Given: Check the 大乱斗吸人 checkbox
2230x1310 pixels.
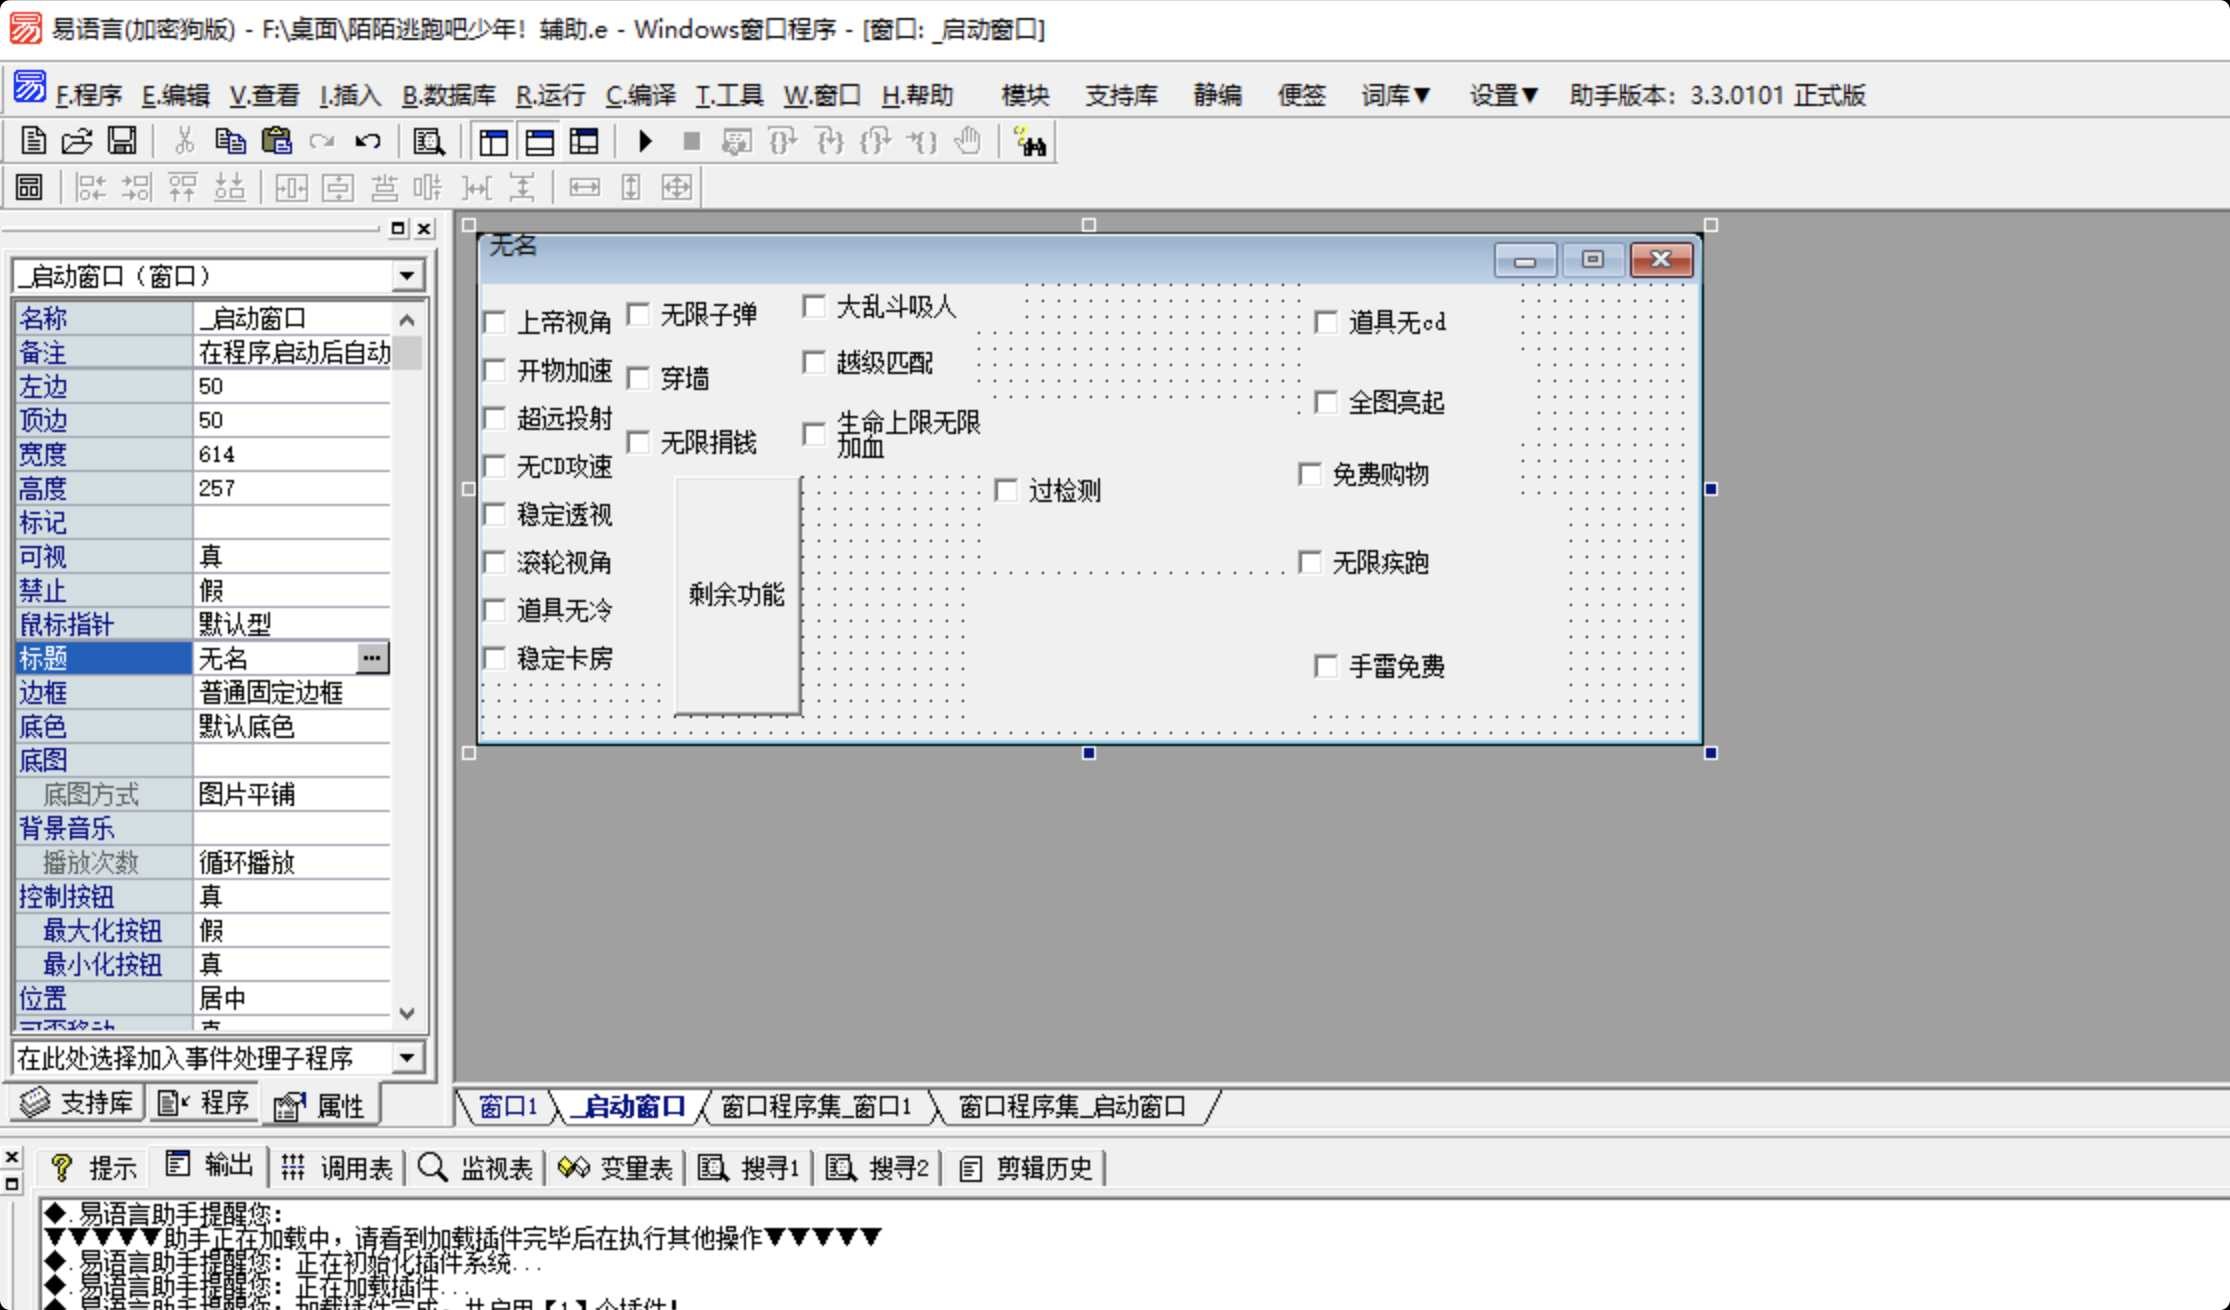Looking at the screenshot, I should (x=814, y=307).
